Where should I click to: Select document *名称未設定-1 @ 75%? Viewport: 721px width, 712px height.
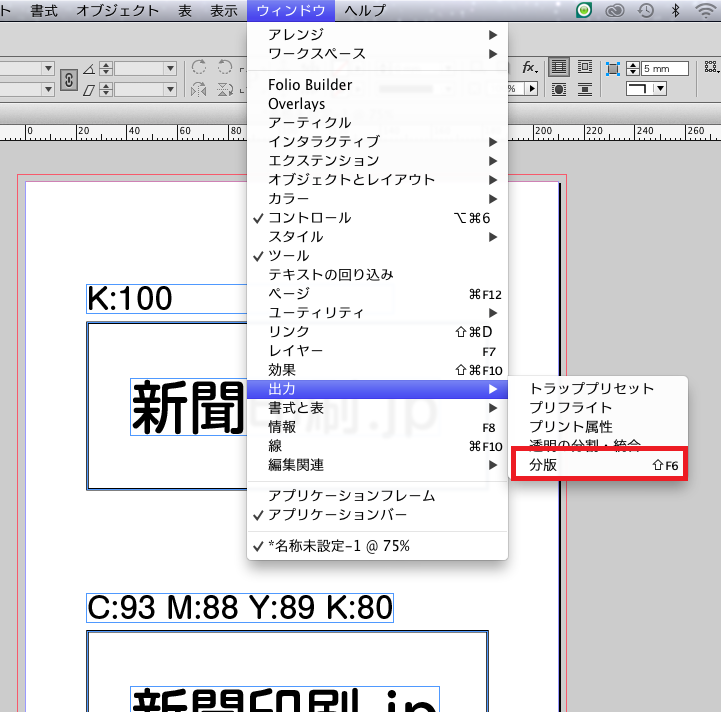tap(377, 546)
